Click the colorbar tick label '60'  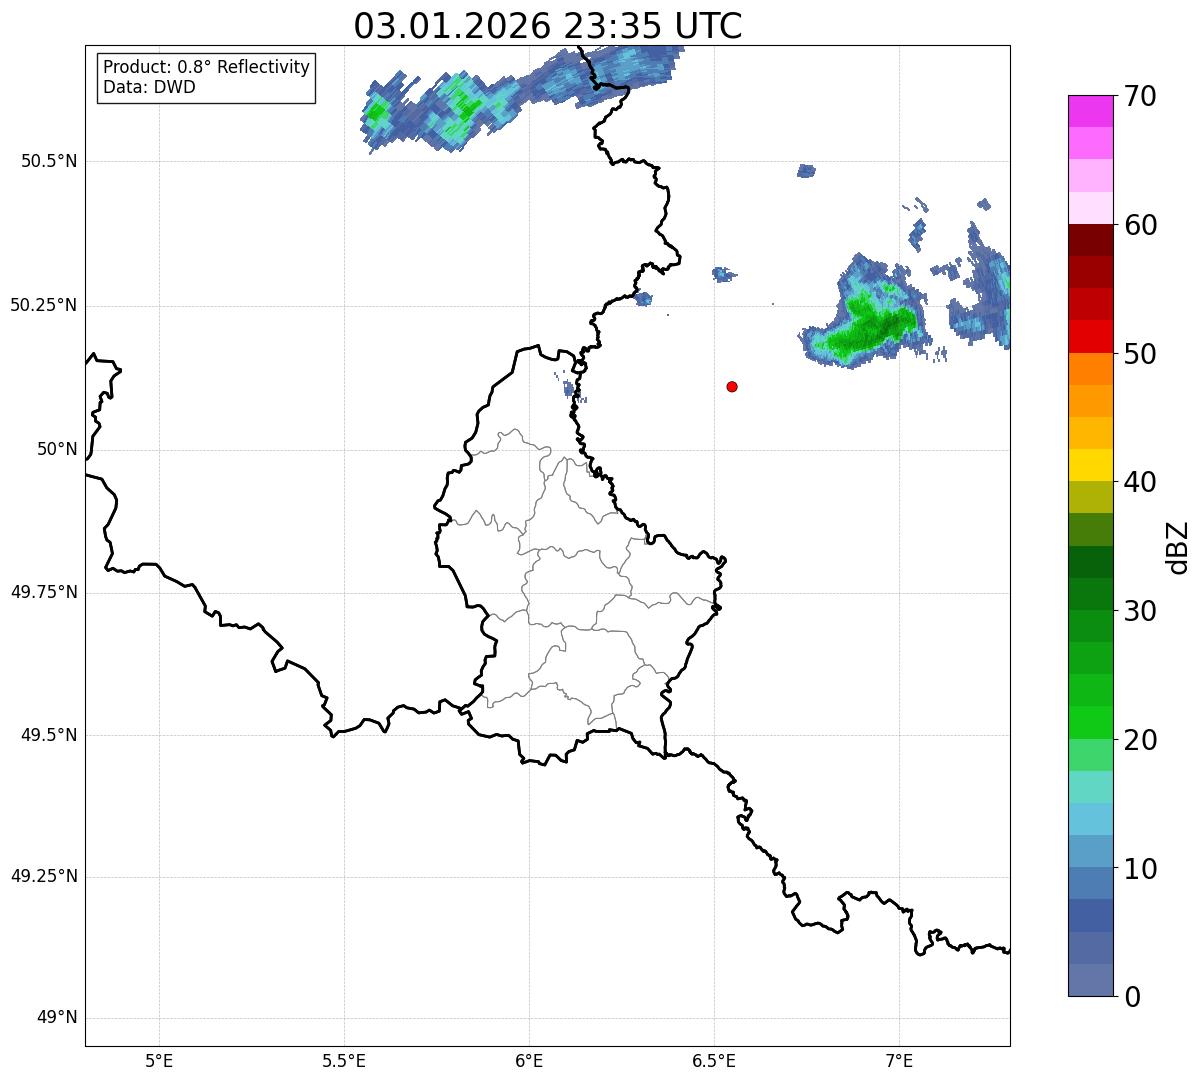pos(1140,225)
